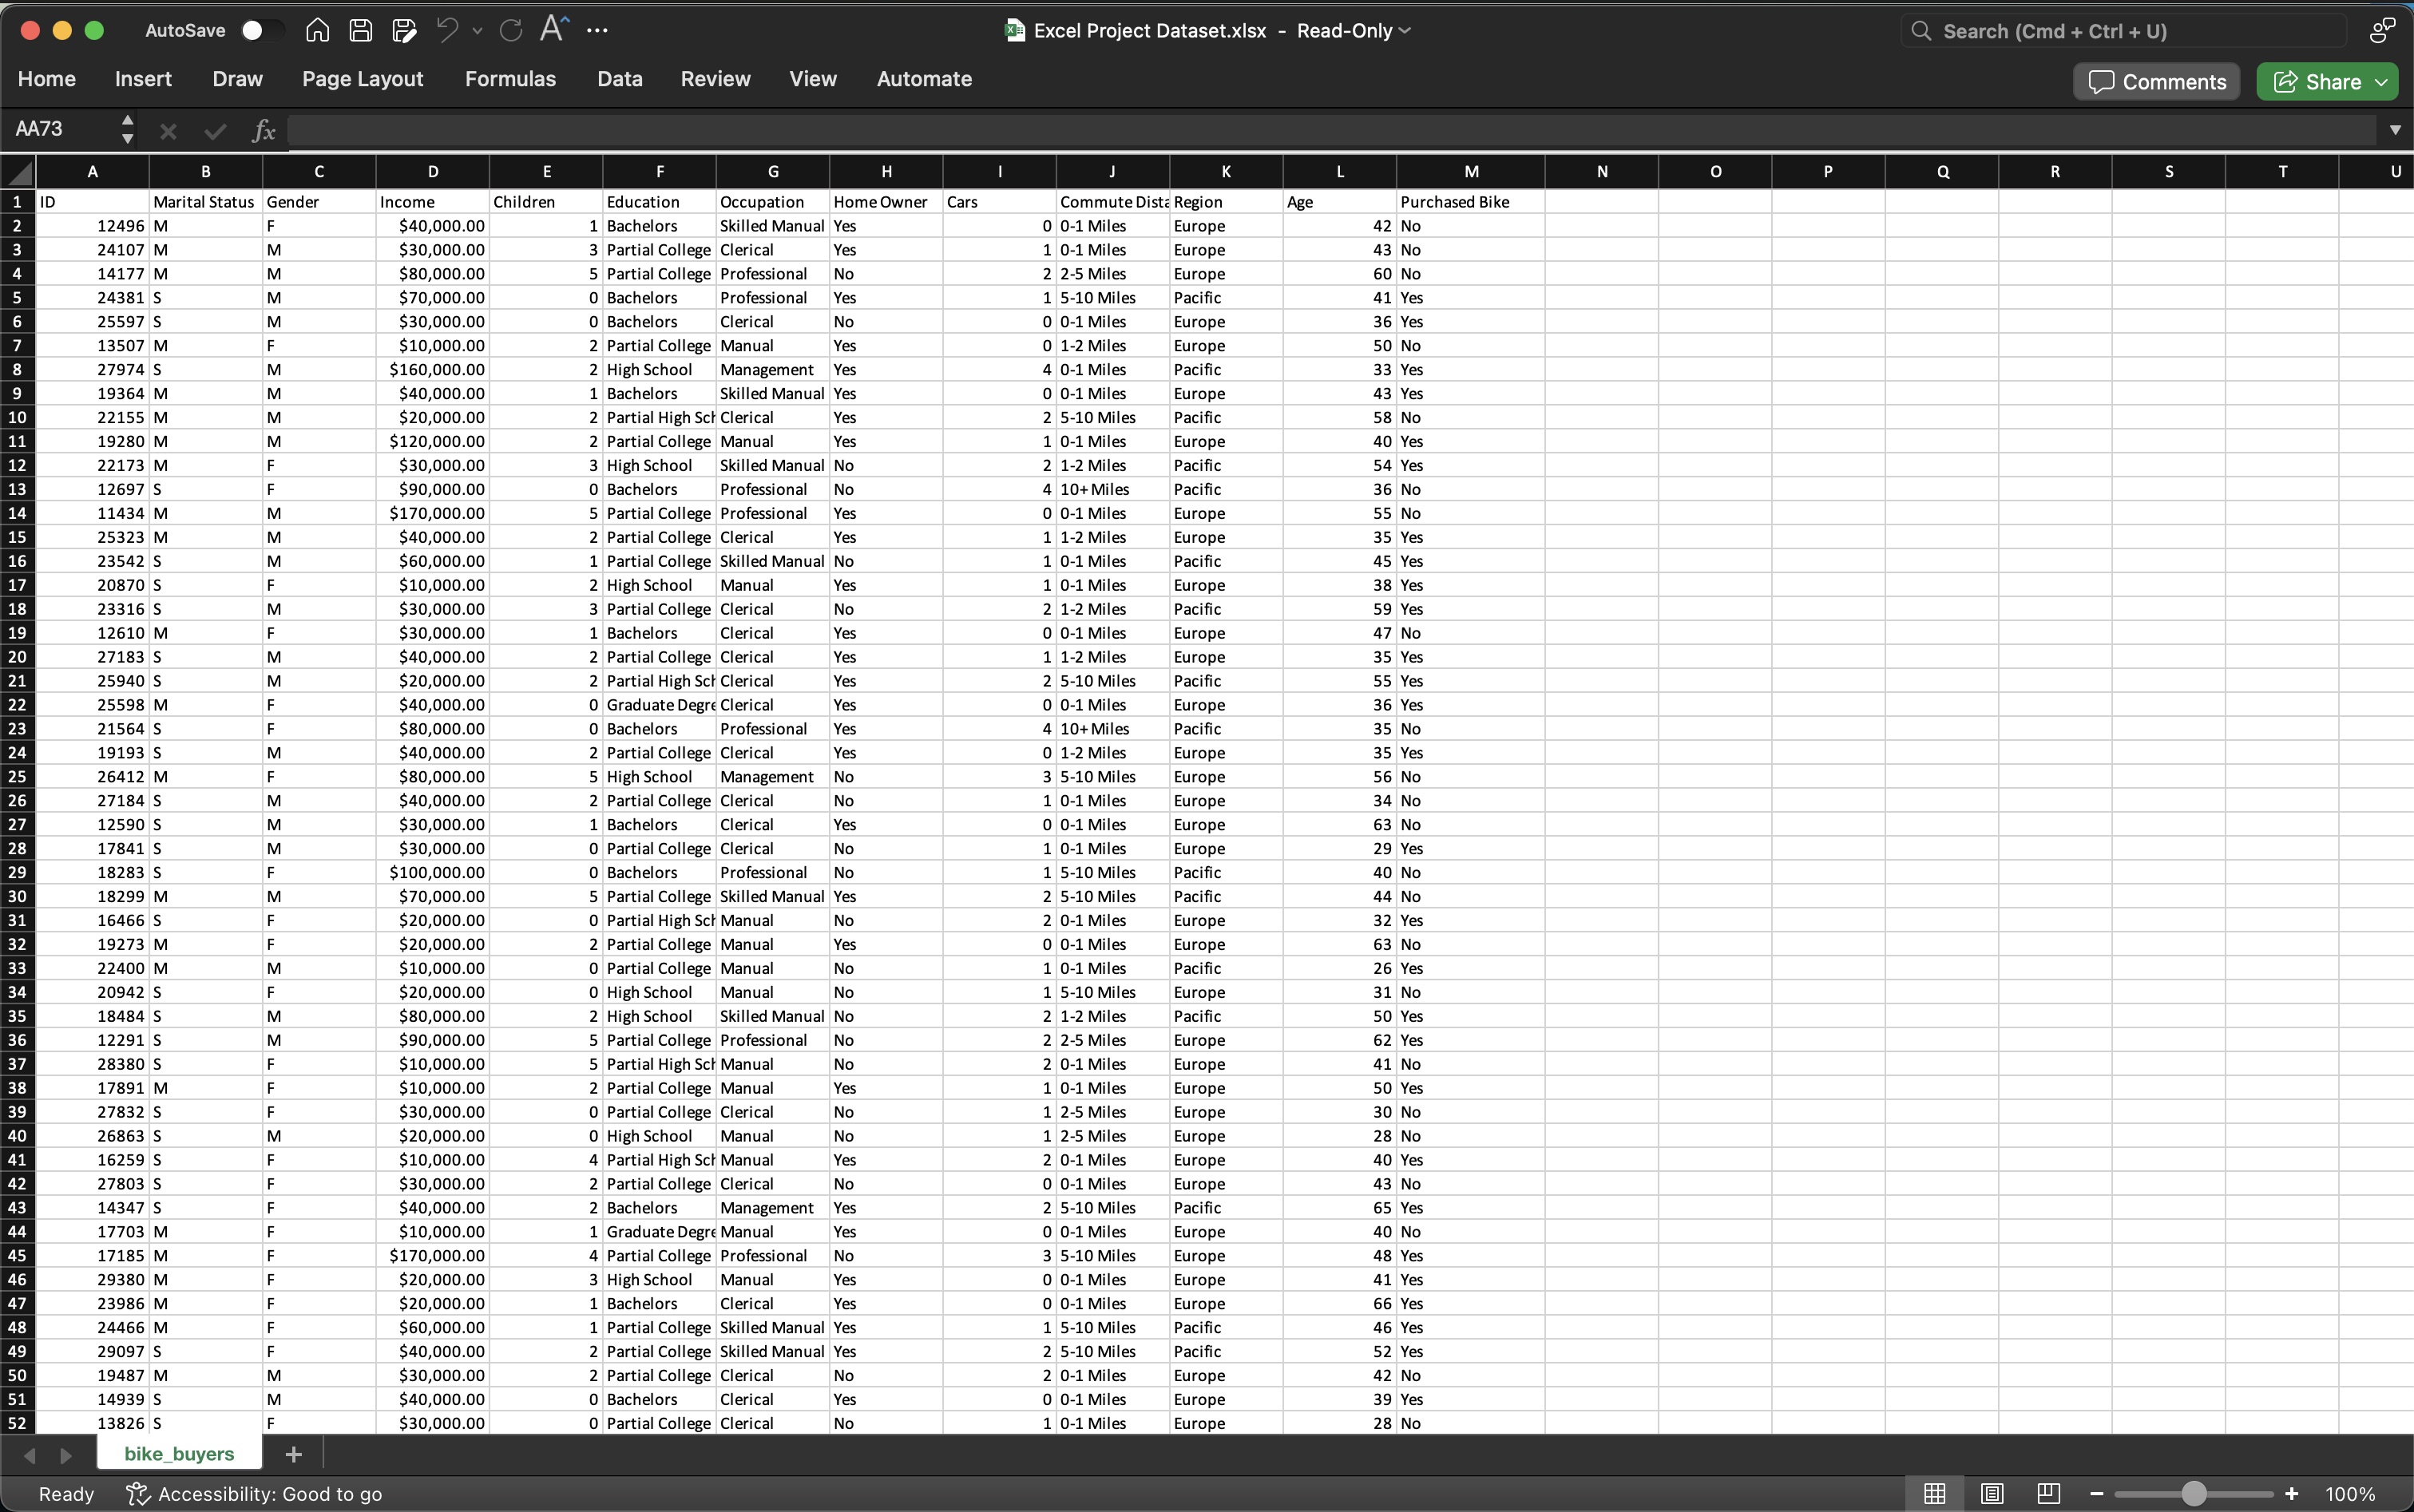The width and height of the screenshot is (2414, 1512).
Task: Click the Comments button
Action: 2157,82
